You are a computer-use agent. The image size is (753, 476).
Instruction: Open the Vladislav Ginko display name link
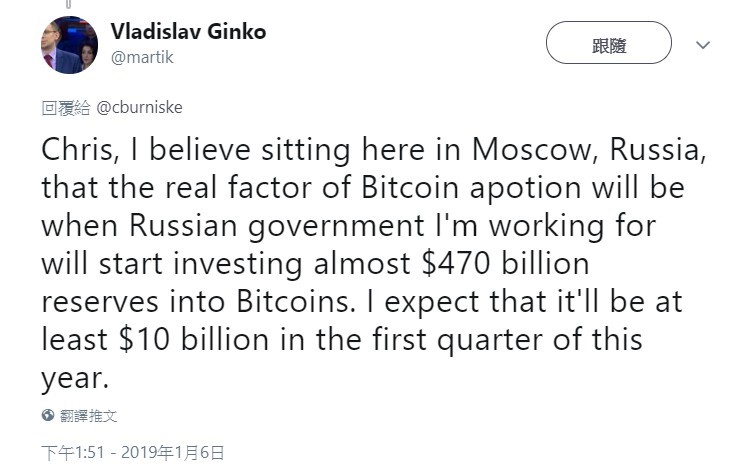tap(188, 31)
